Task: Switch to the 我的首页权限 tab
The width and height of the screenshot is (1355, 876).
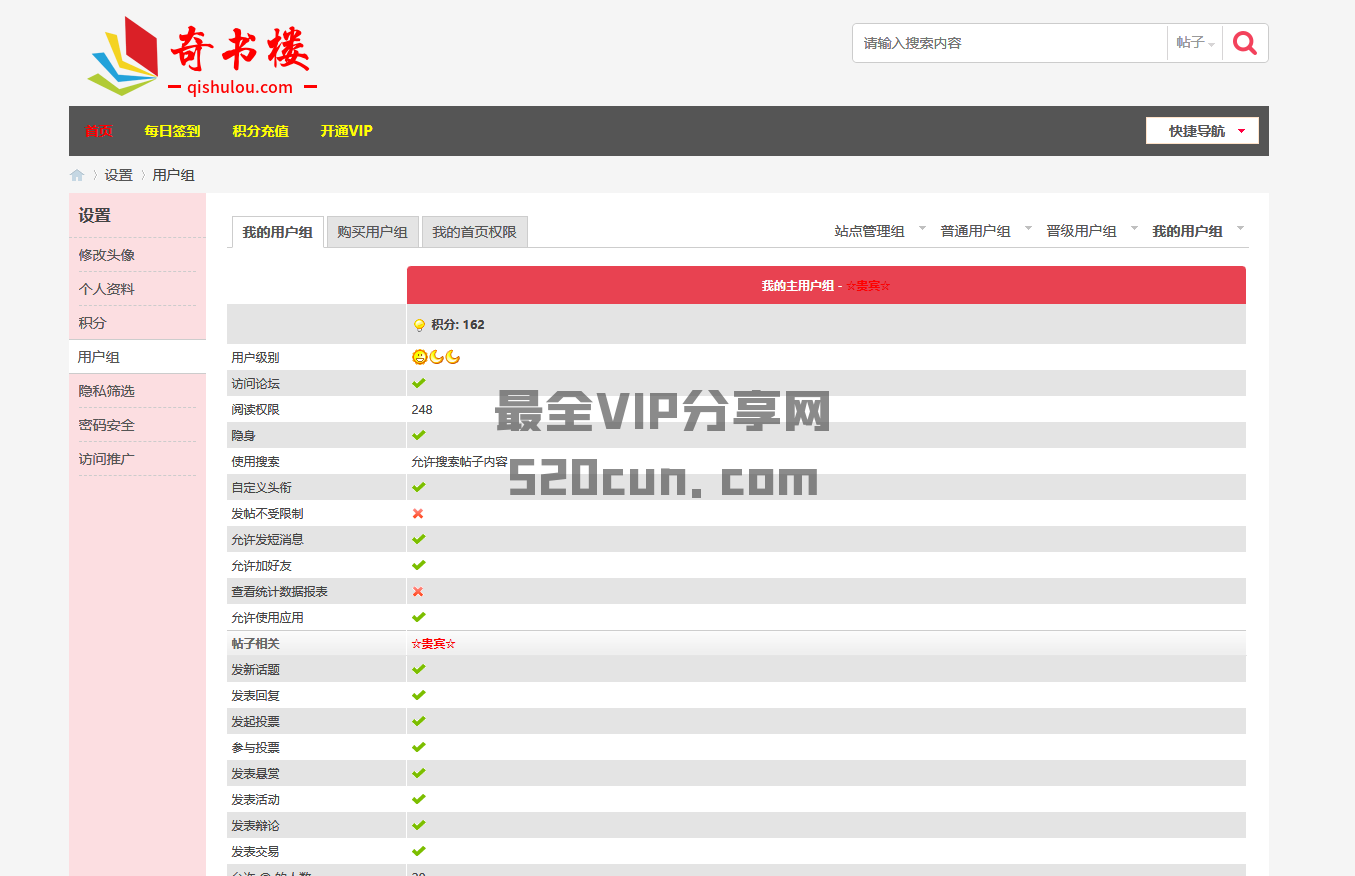Action: pos(474,232)
